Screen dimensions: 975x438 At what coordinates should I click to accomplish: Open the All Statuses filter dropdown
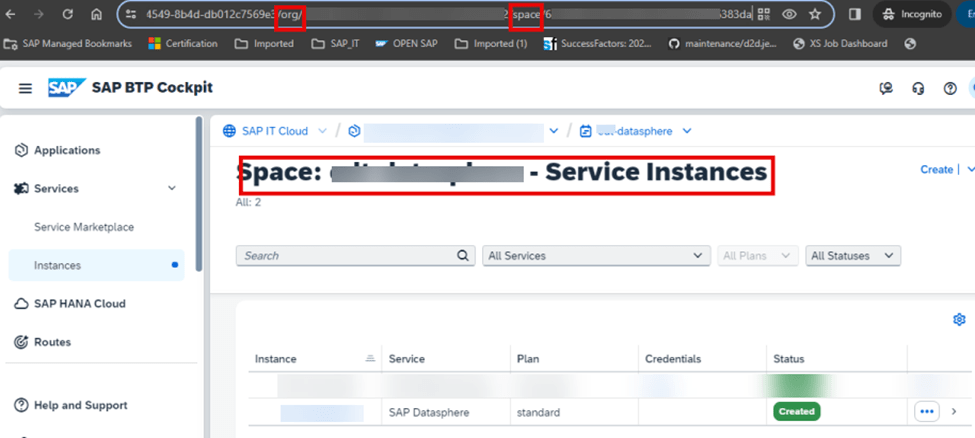853,256
